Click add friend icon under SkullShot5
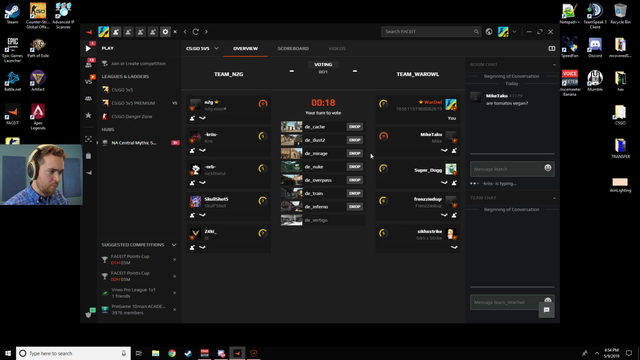Screen dimensions: 640x360 click(192, 215)
